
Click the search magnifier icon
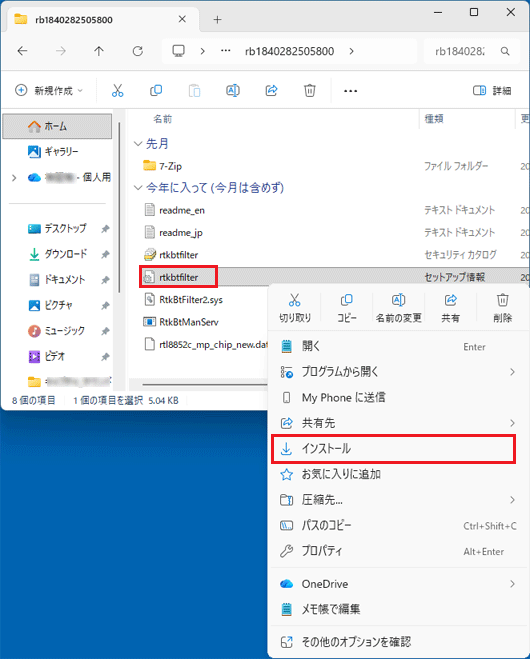(505, 51)
